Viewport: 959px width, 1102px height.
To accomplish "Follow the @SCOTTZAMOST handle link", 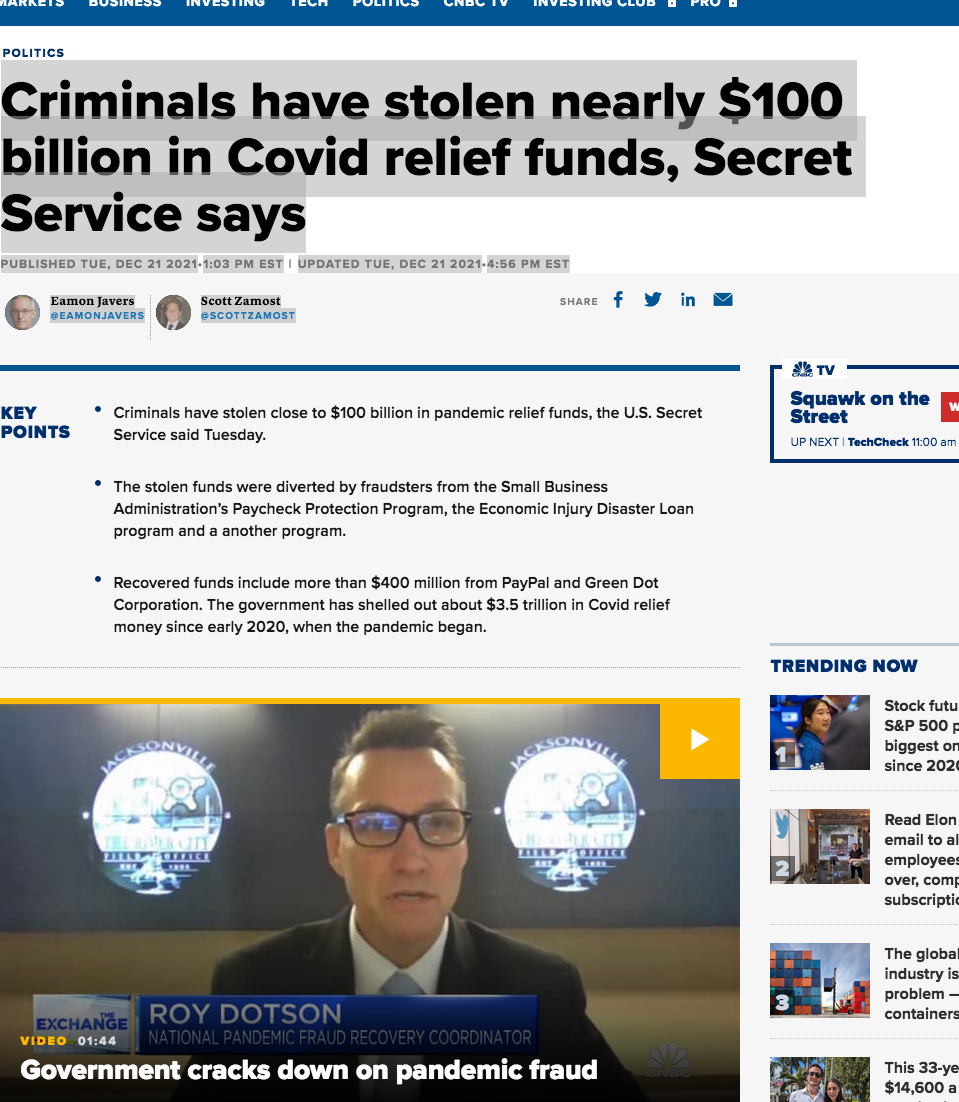I will 248,316.
